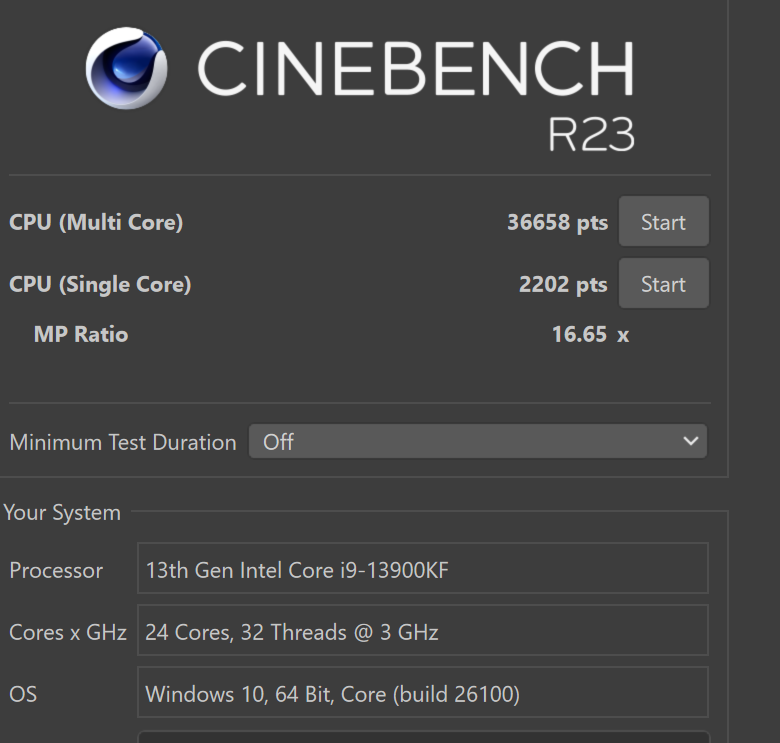780x743 pixels.
Task: Start the CPU Single Core test
Action: tap(664, 283)
